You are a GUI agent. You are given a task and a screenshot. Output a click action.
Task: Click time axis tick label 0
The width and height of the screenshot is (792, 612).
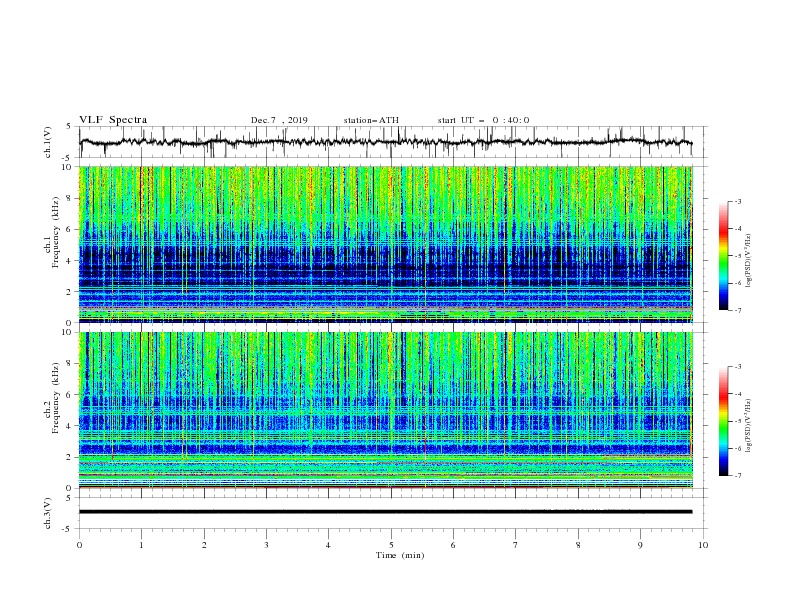[79, 545]
